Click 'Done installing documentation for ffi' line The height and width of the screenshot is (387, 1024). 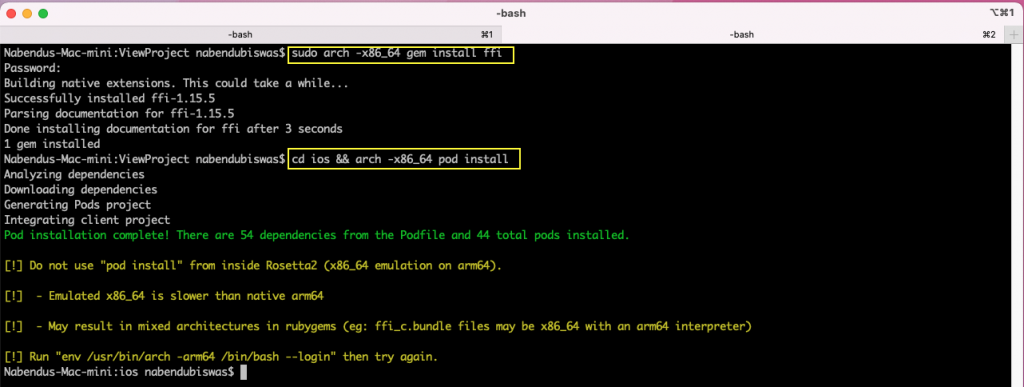[173, 129]
